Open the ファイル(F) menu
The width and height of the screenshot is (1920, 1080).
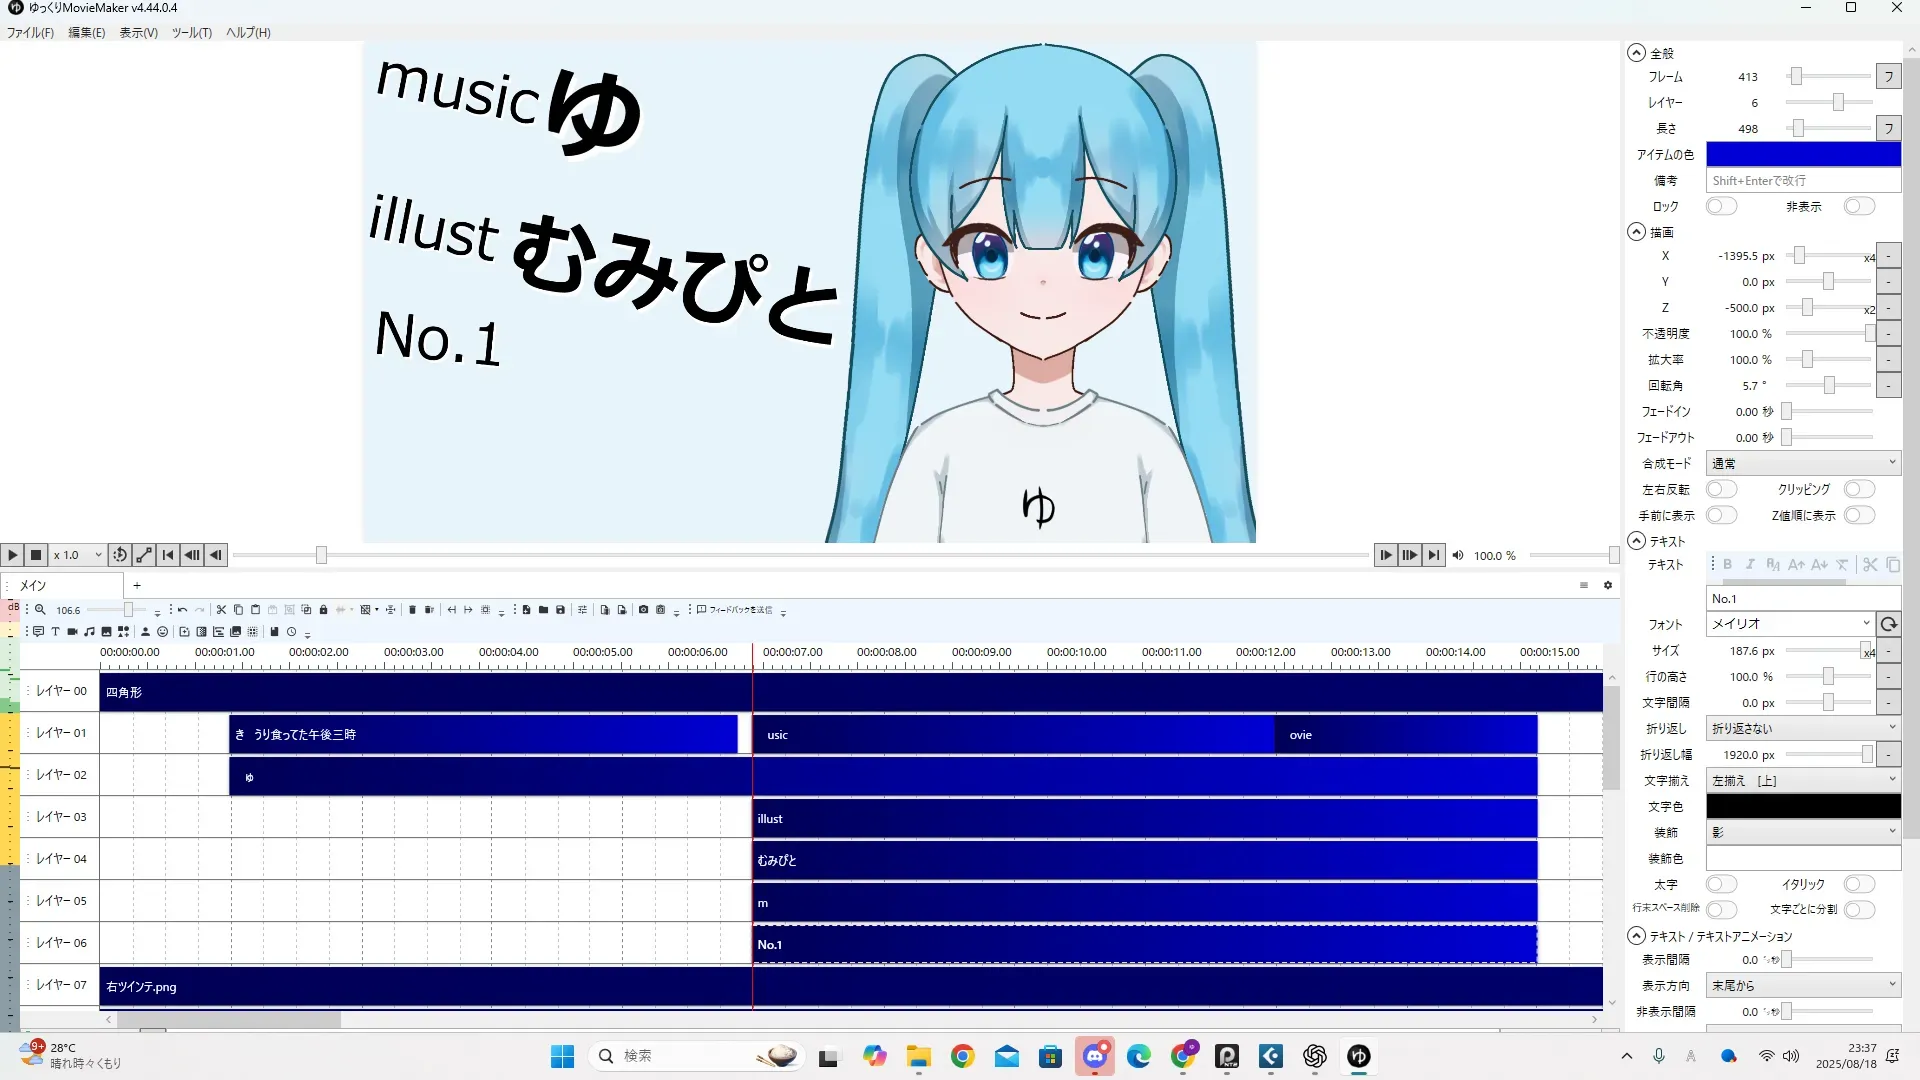(30, 32)
